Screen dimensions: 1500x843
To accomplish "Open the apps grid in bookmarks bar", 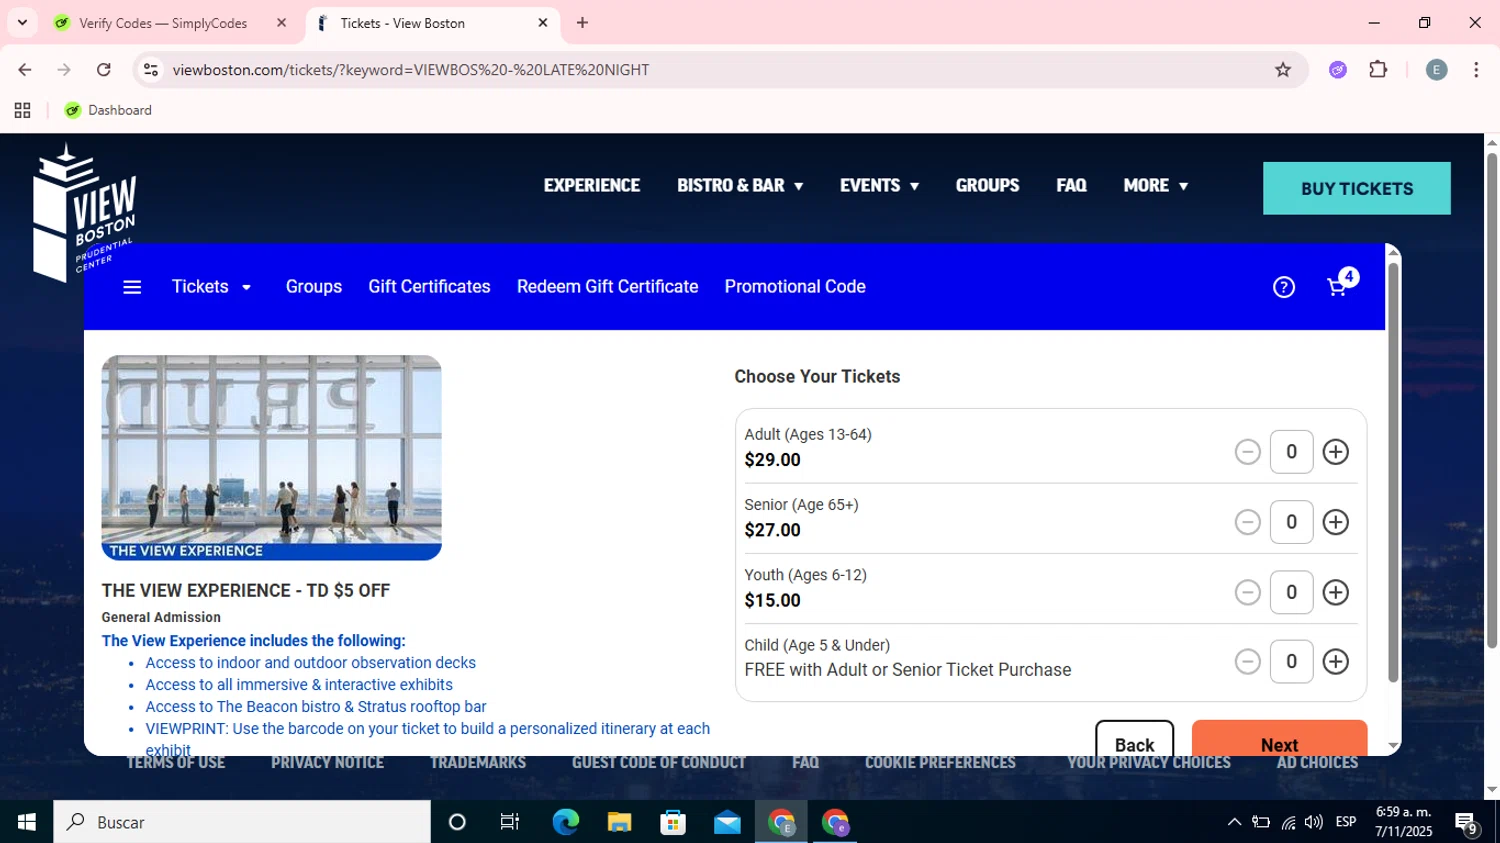I will [x=22, y=110].
